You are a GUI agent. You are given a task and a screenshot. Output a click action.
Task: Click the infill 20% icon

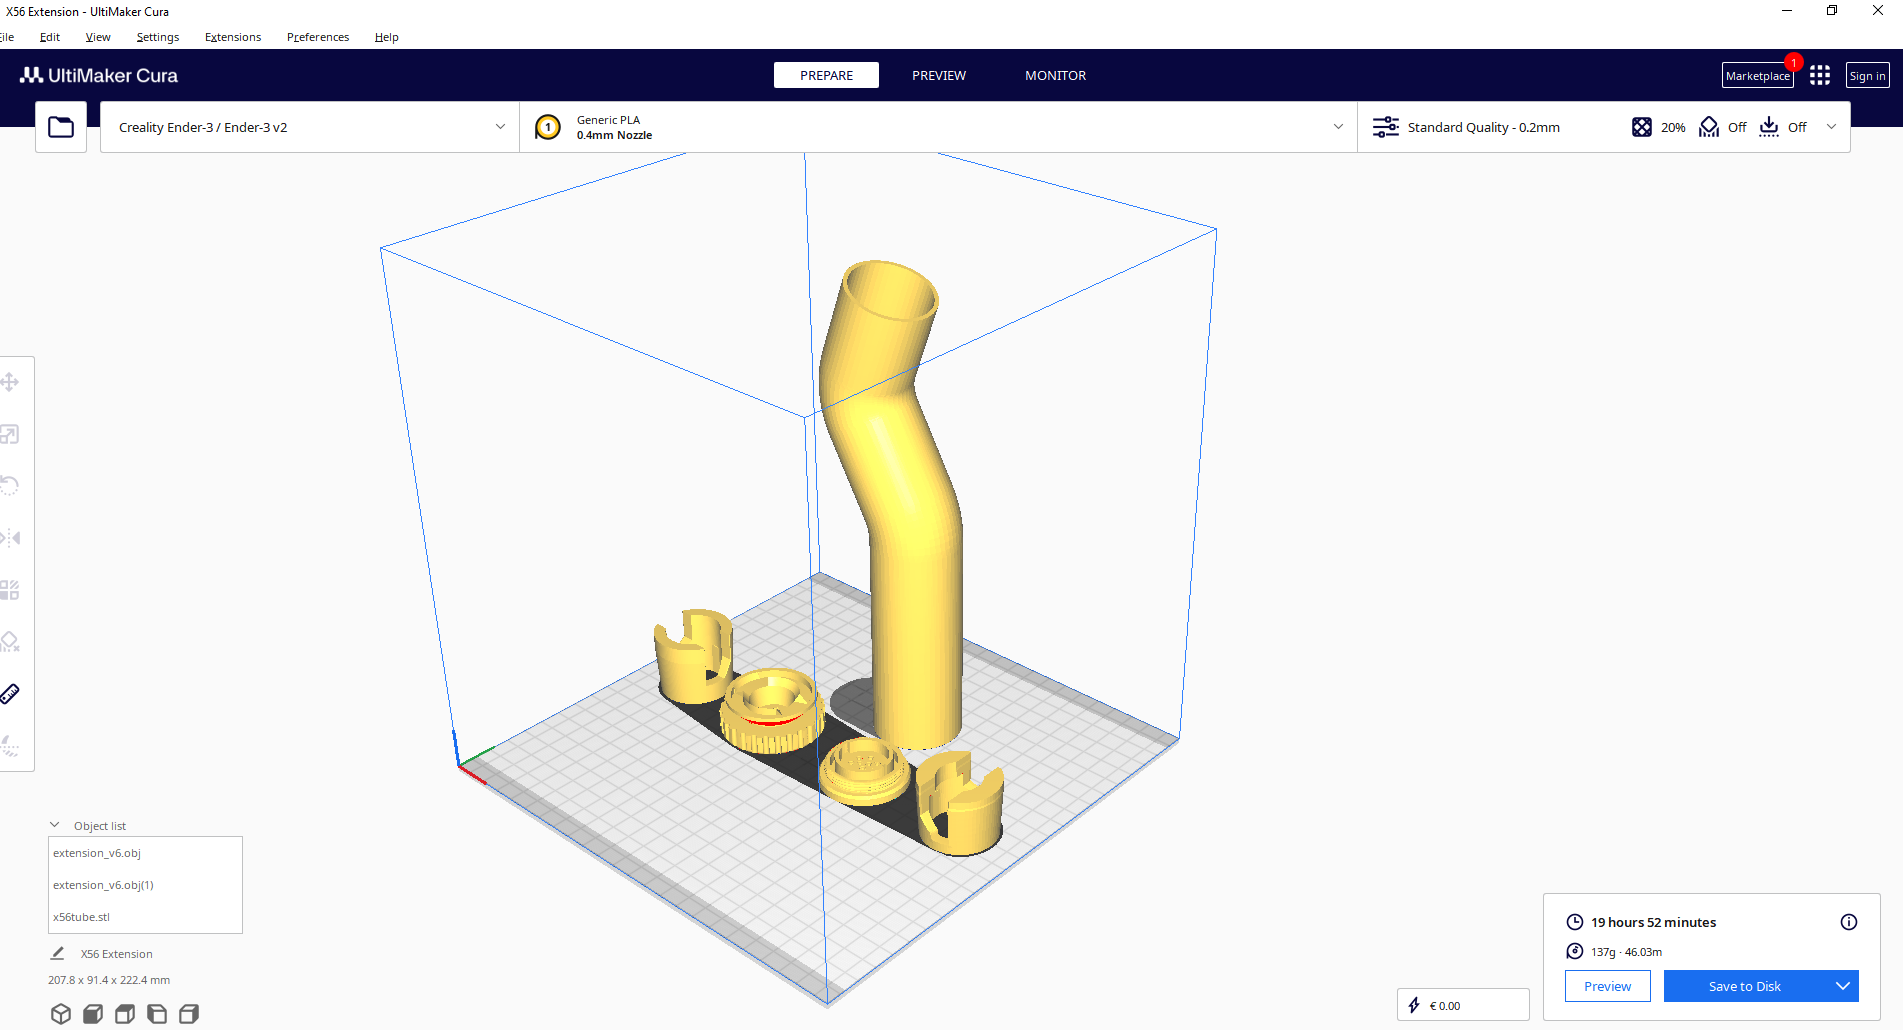click(x=1642, y=127)
